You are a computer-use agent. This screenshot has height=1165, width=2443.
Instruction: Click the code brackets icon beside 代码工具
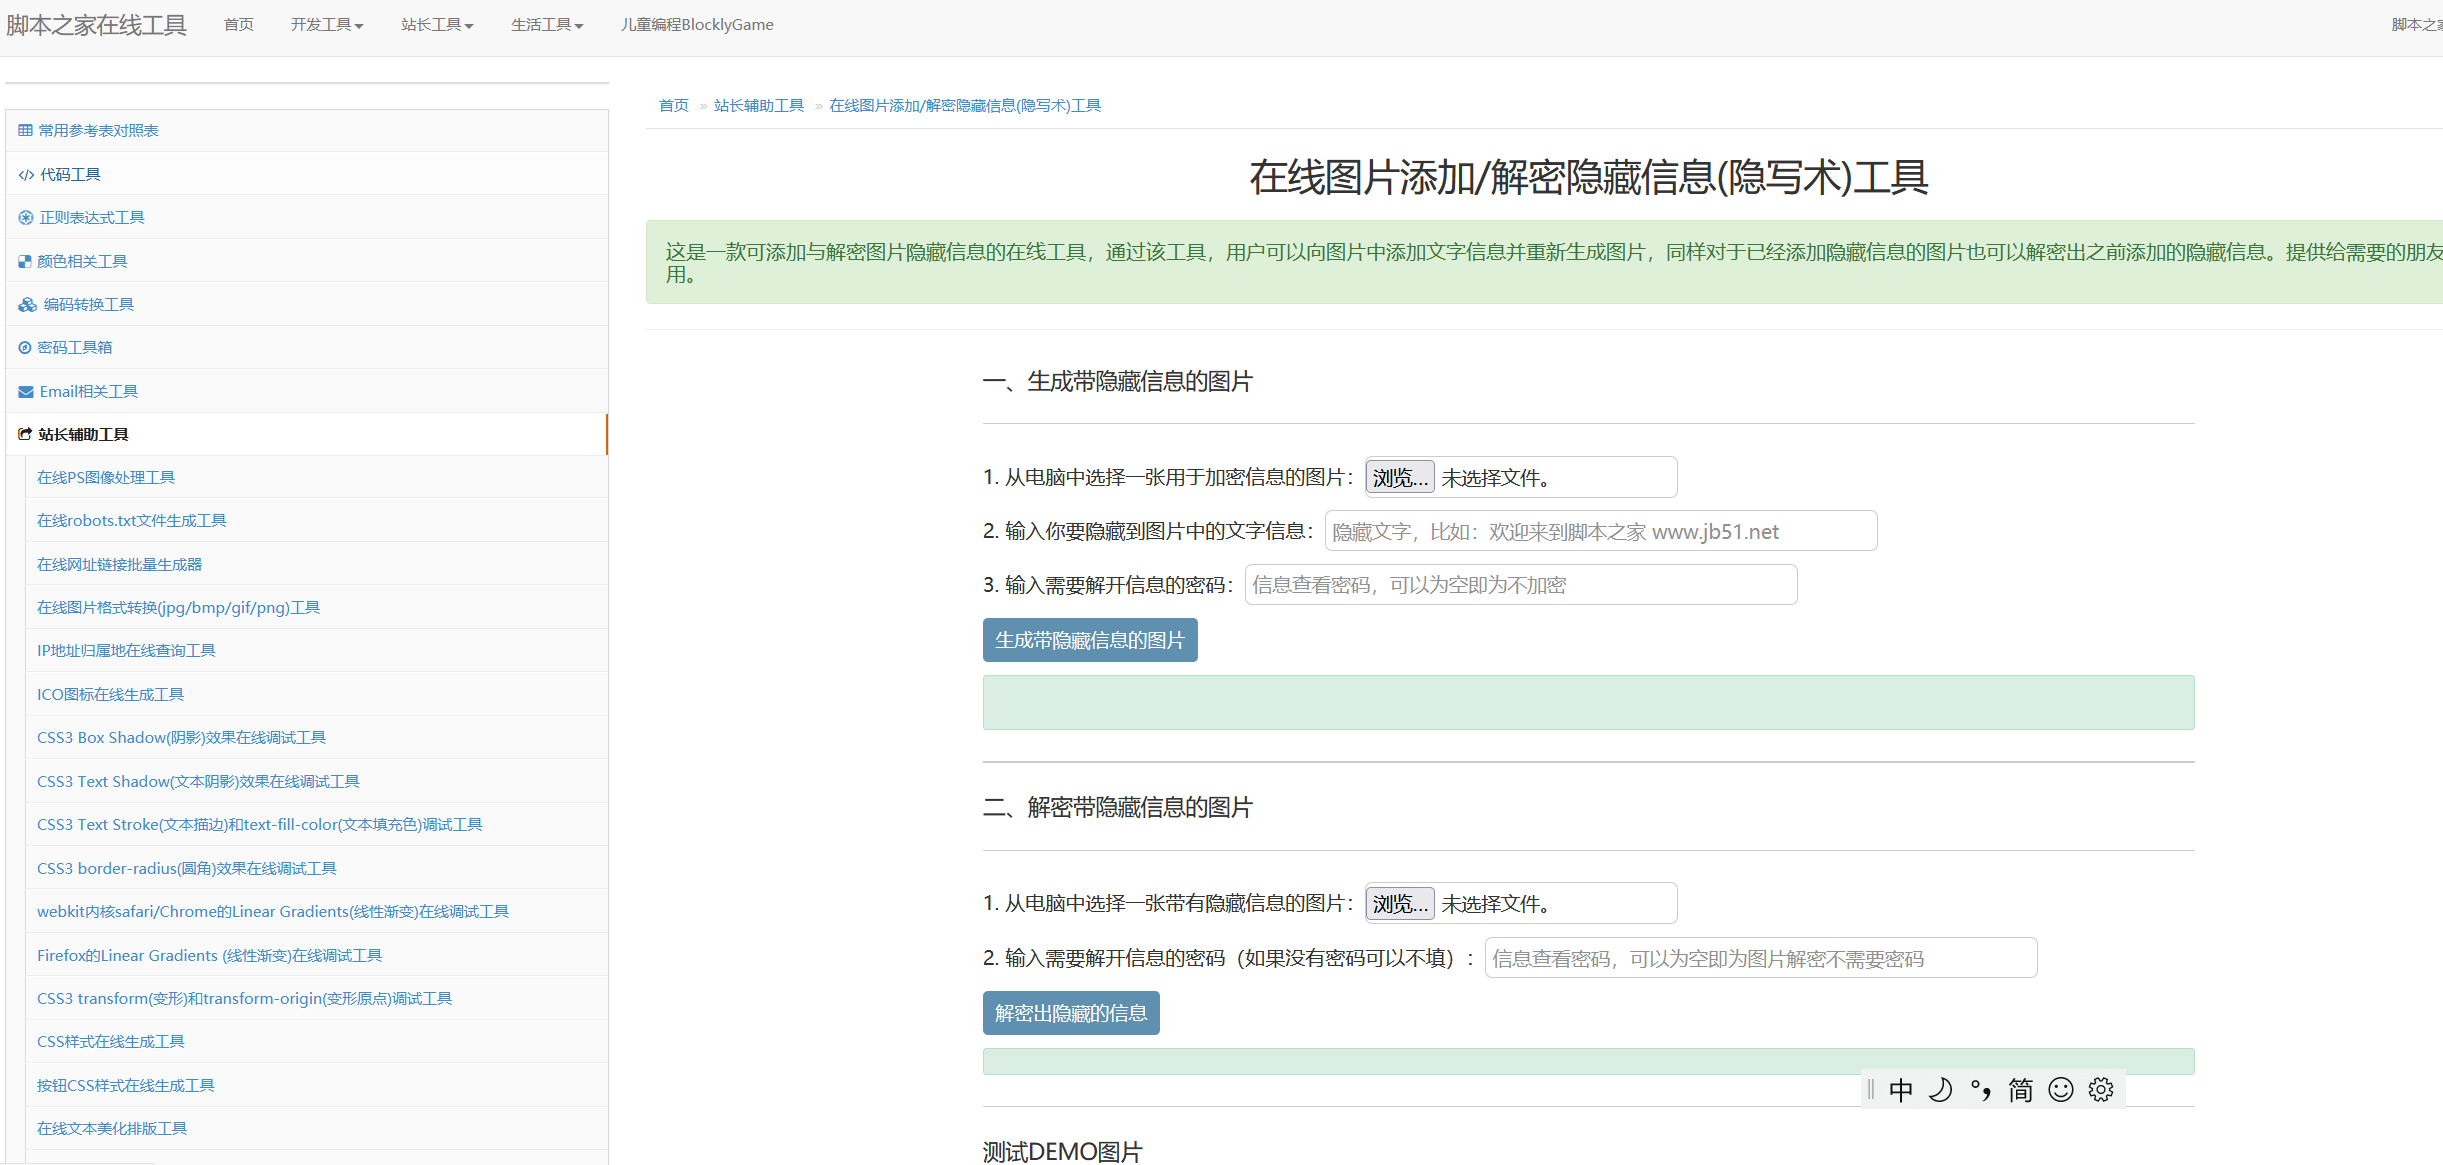pyautogui.click(x=26, y=175)
